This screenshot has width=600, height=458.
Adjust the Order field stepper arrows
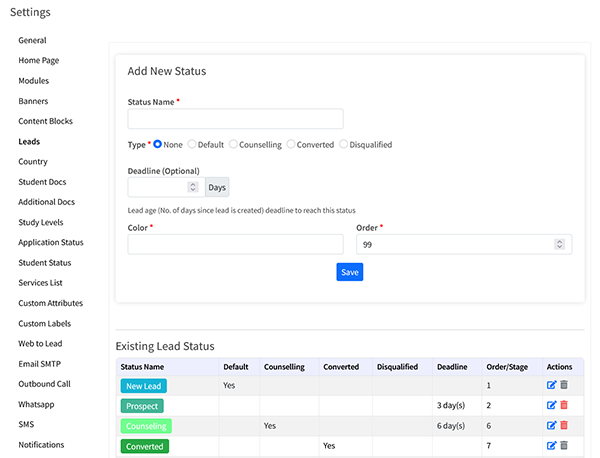[561, 244]
